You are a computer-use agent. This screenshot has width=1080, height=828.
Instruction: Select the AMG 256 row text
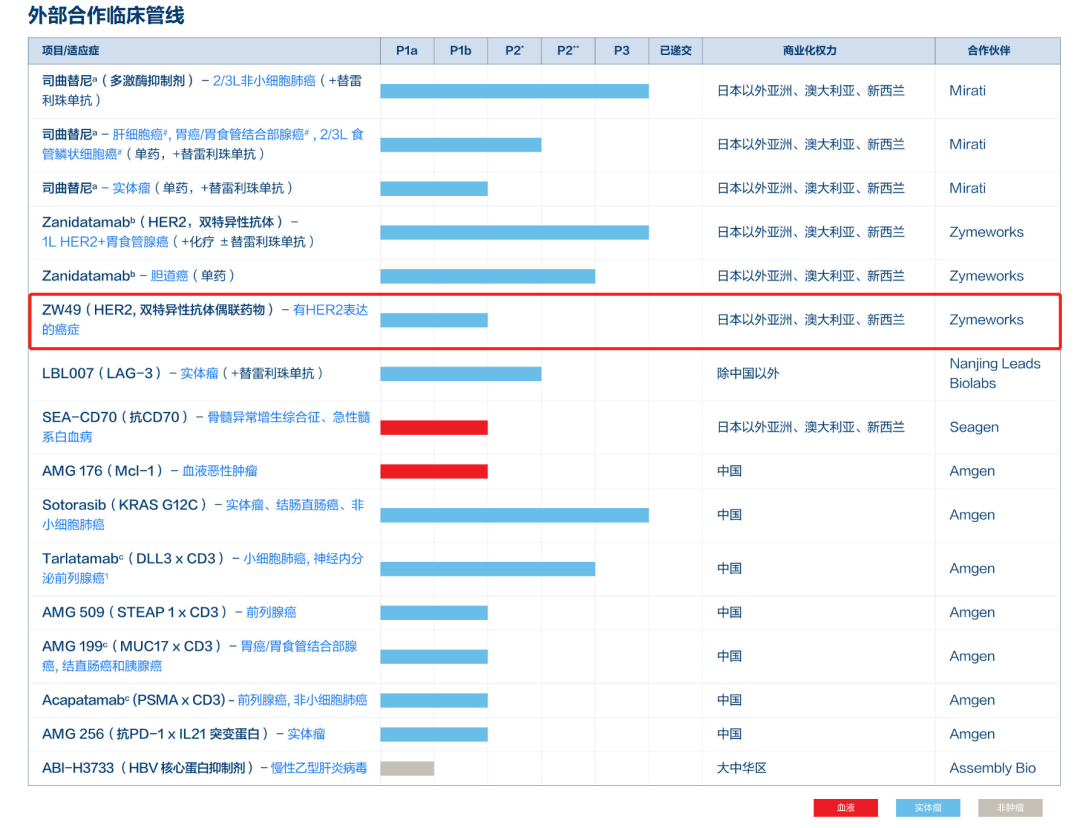pyautogui.click(x=183, y=734)
